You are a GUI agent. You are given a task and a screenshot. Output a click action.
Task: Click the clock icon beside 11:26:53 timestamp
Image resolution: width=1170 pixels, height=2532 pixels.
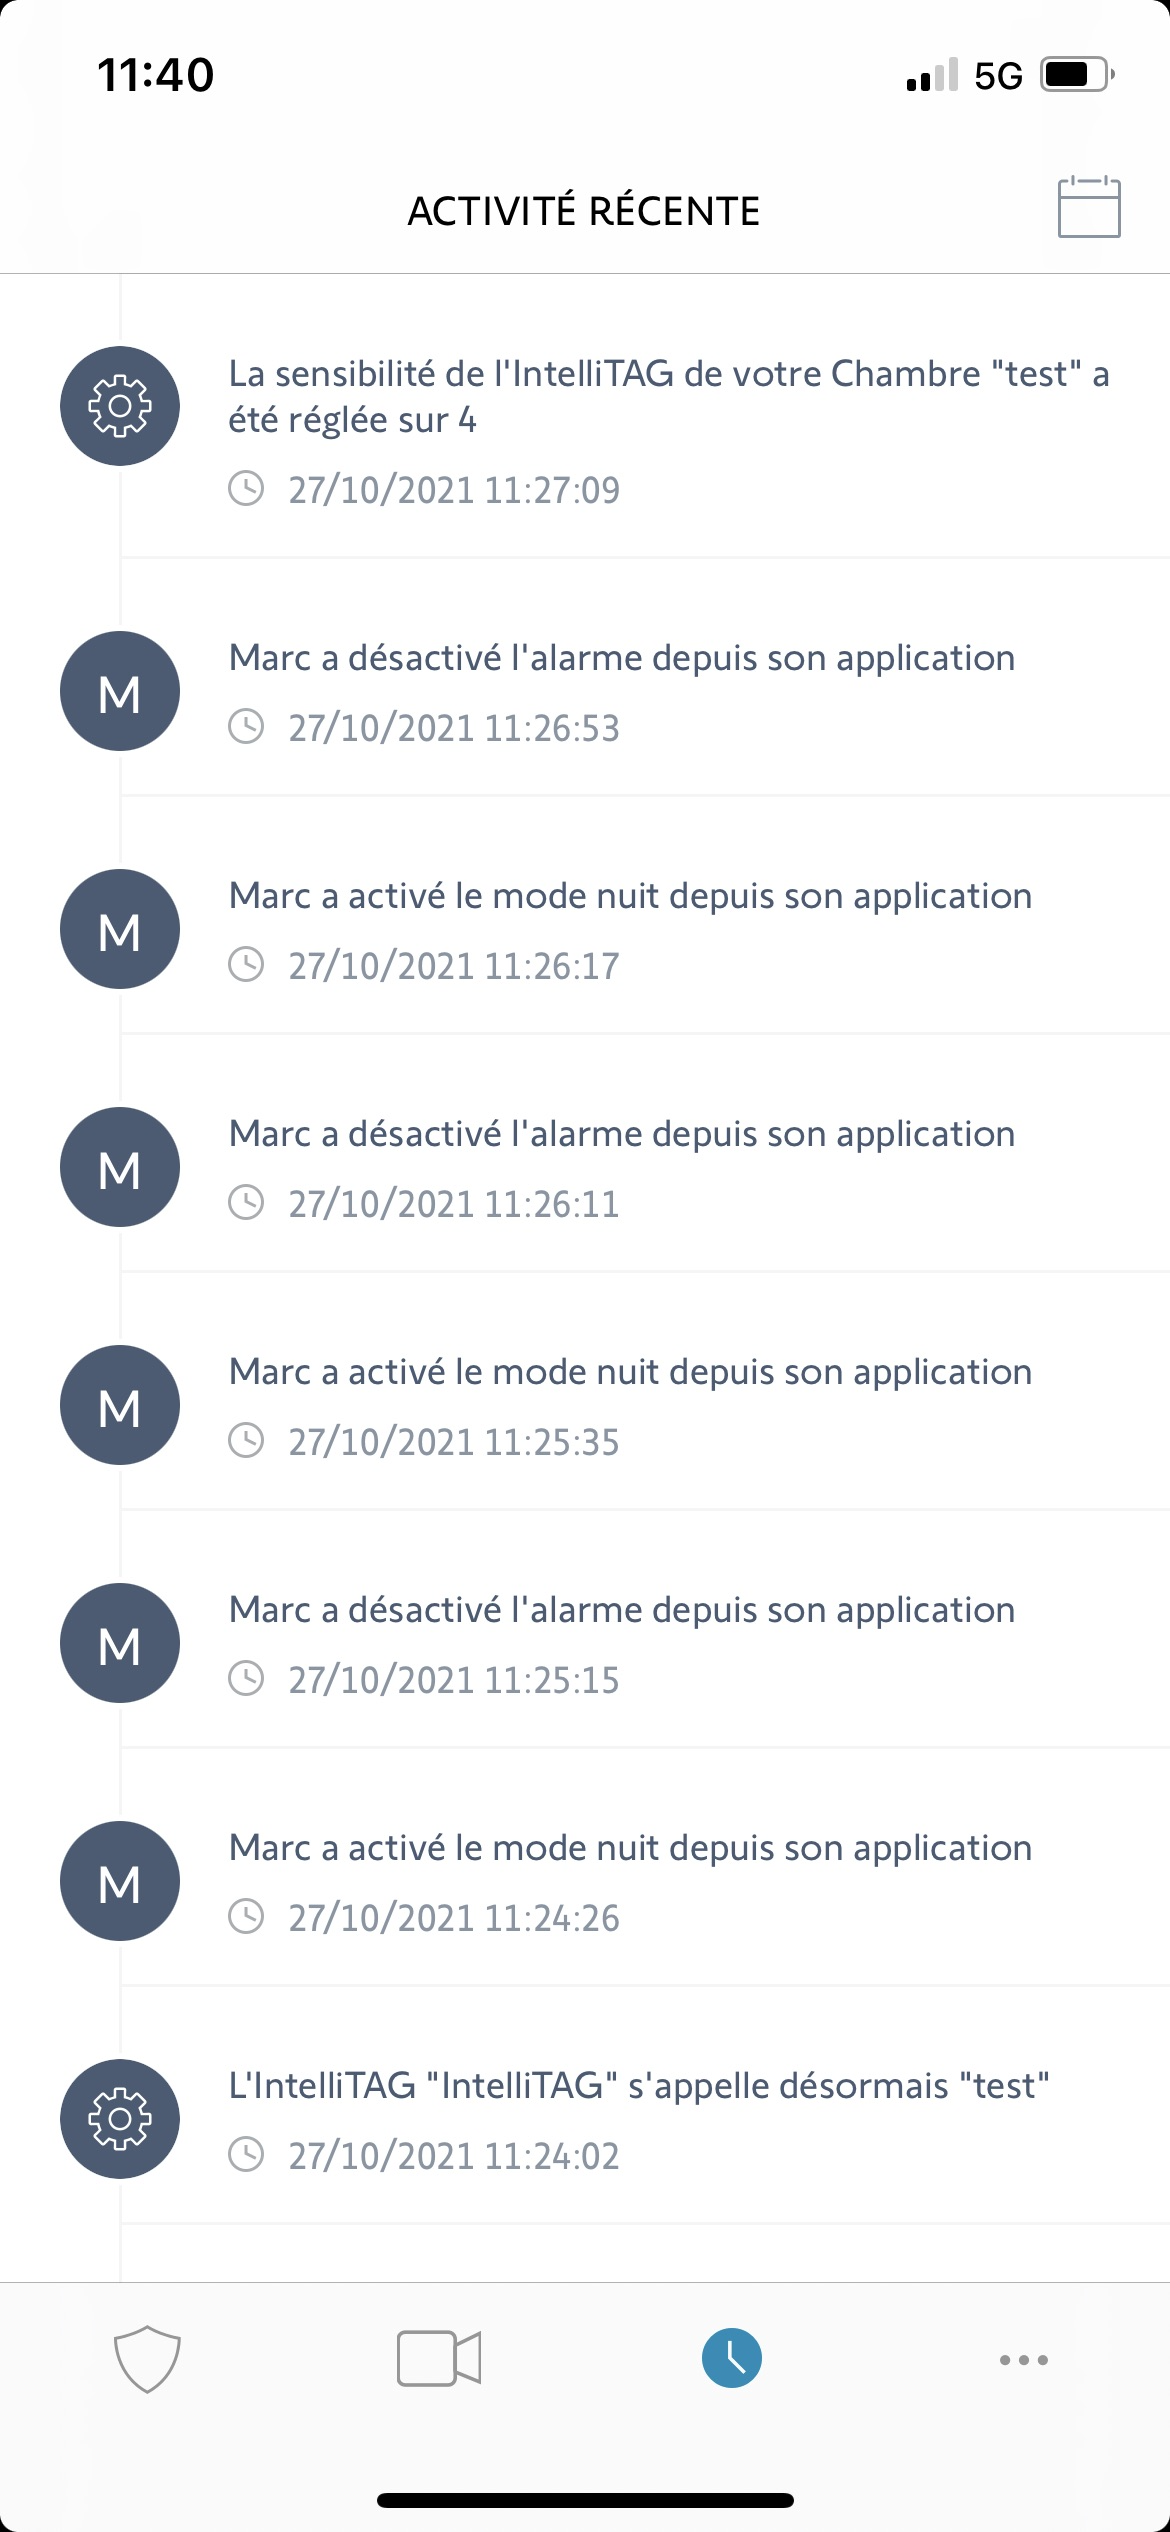(246, 727)
